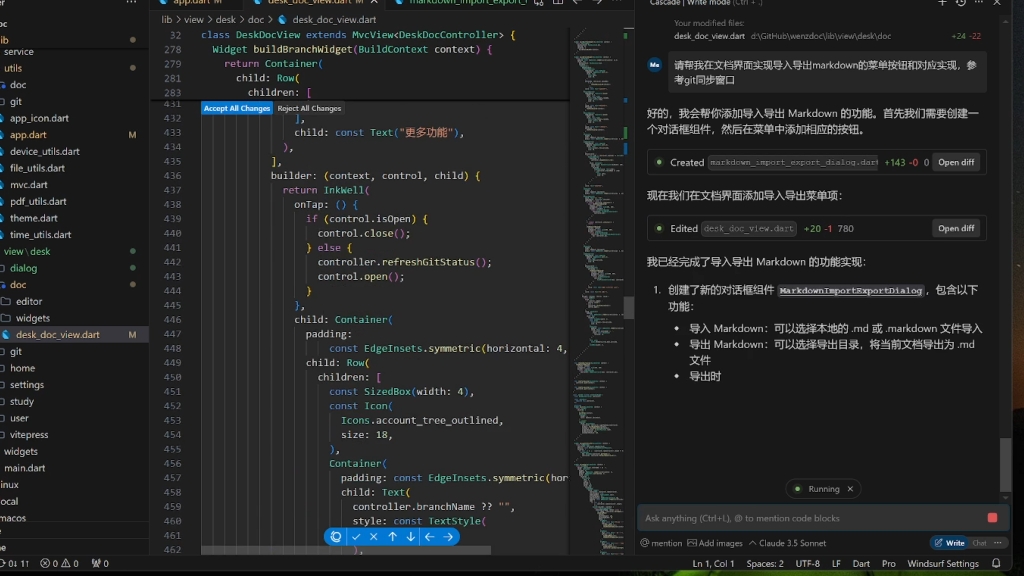1024x576 pixels.
Task: Switch Cascade to Chat mode
Action: [x=980, y=543]
